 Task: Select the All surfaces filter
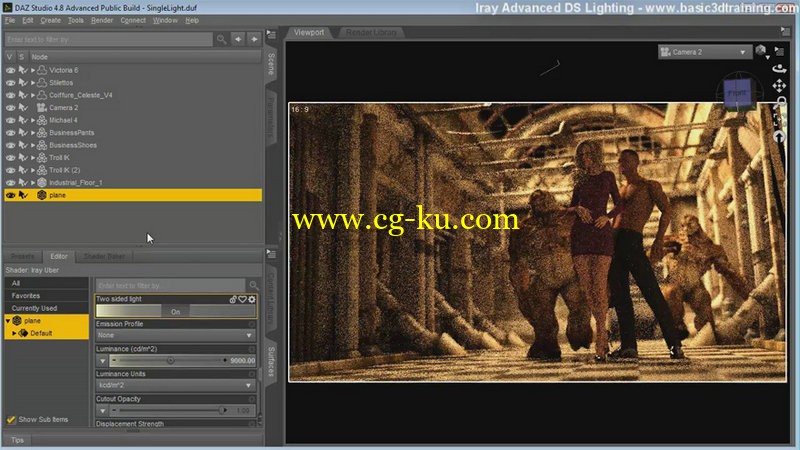coord(47,283)
